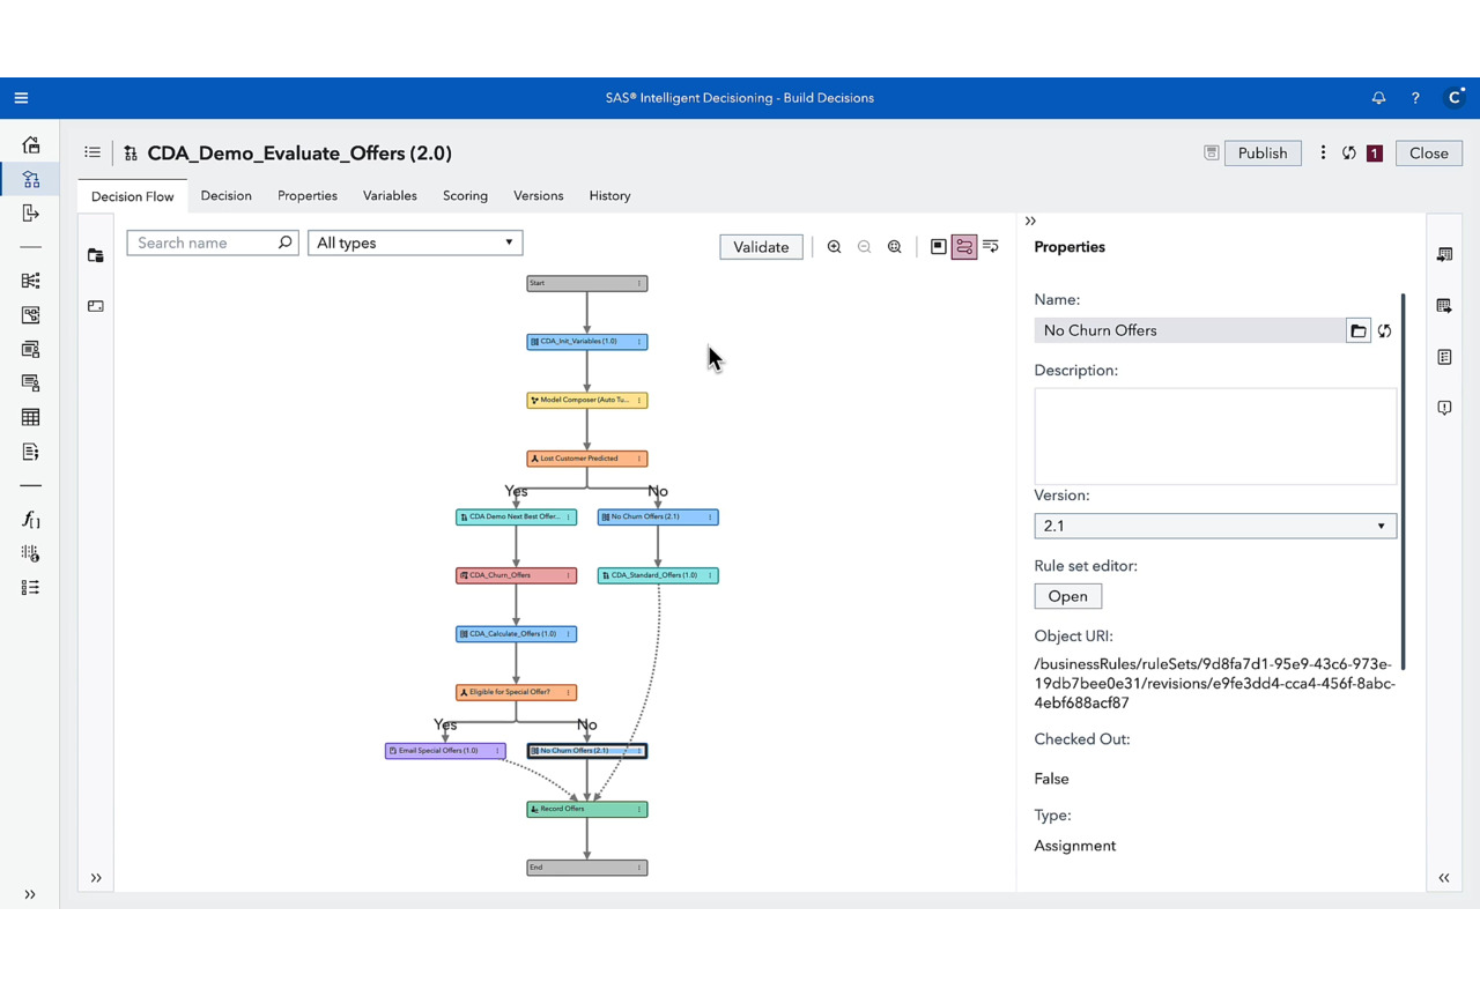
Task: Open the All types dropdown
Action: click(x=415, y=243)
